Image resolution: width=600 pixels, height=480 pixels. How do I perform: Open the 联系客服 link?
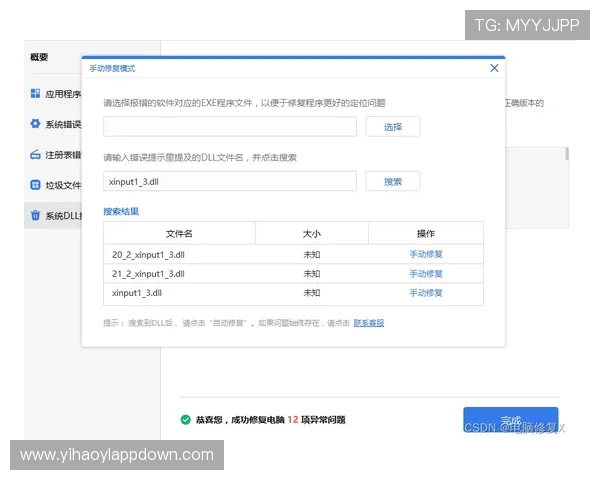click(368, 323)
